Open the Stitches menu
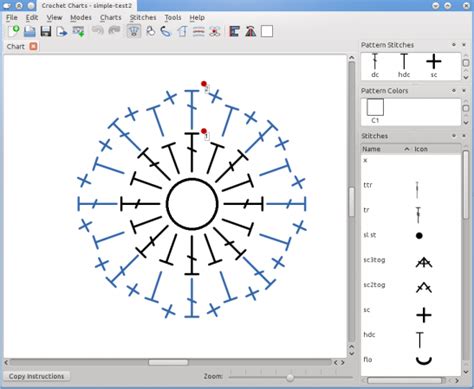This screenshot has width=474, height=389. [x=143, y=17]
